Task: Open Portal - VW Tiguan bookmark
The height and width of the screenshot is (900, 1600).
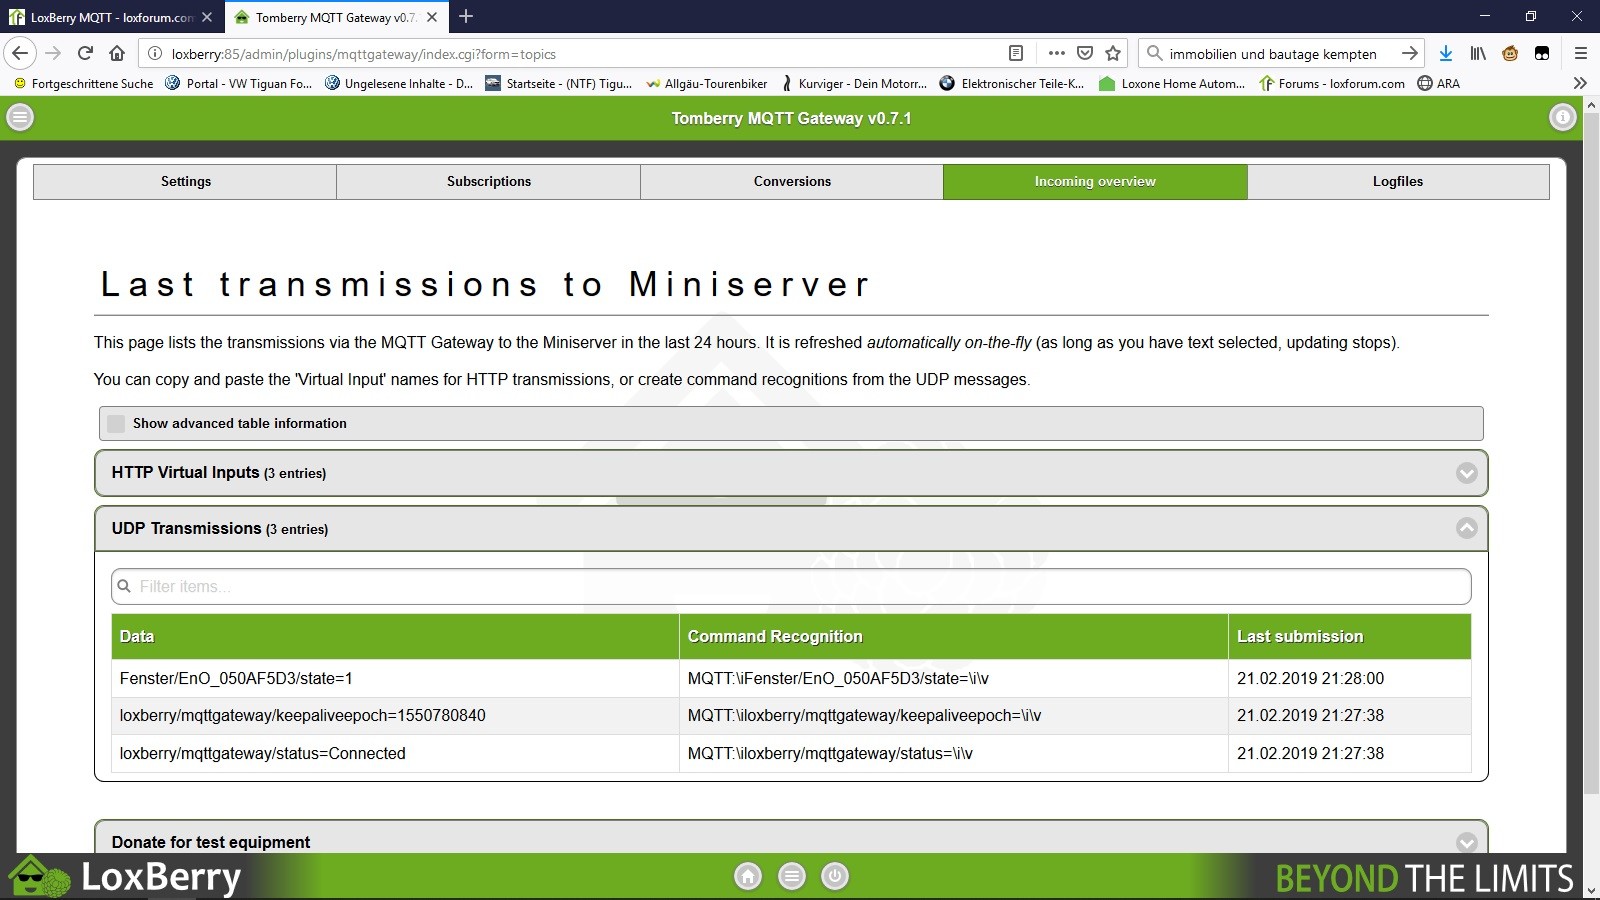Action: (239, 84)
